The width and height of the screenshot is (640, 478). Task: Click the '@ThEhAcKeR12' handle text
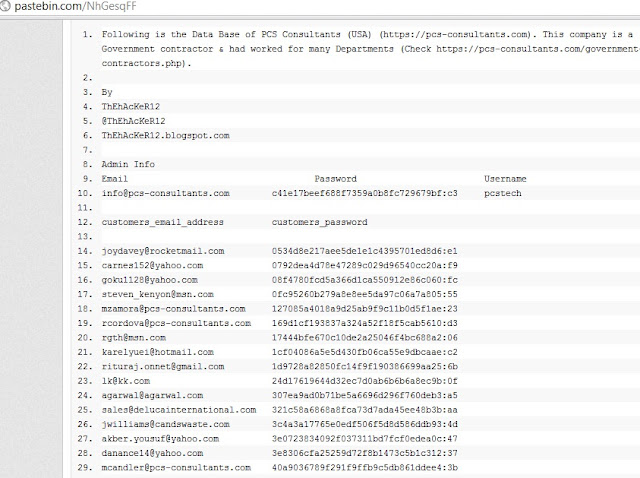pos(133,121)
